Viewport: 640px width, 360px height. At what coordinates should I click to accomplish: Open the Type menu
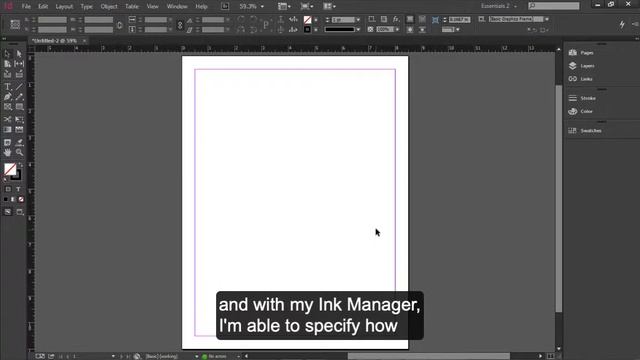87,7
